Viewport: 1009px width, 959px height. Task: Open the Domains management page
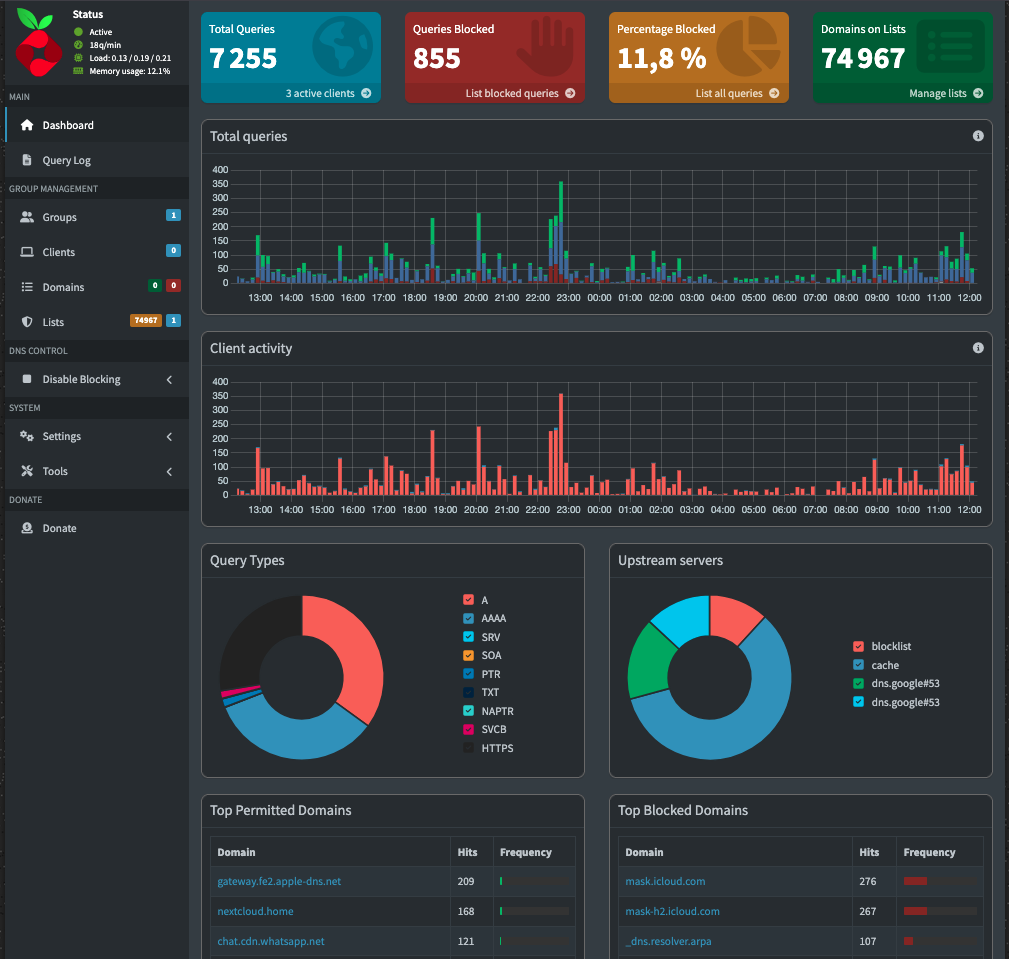97,287
